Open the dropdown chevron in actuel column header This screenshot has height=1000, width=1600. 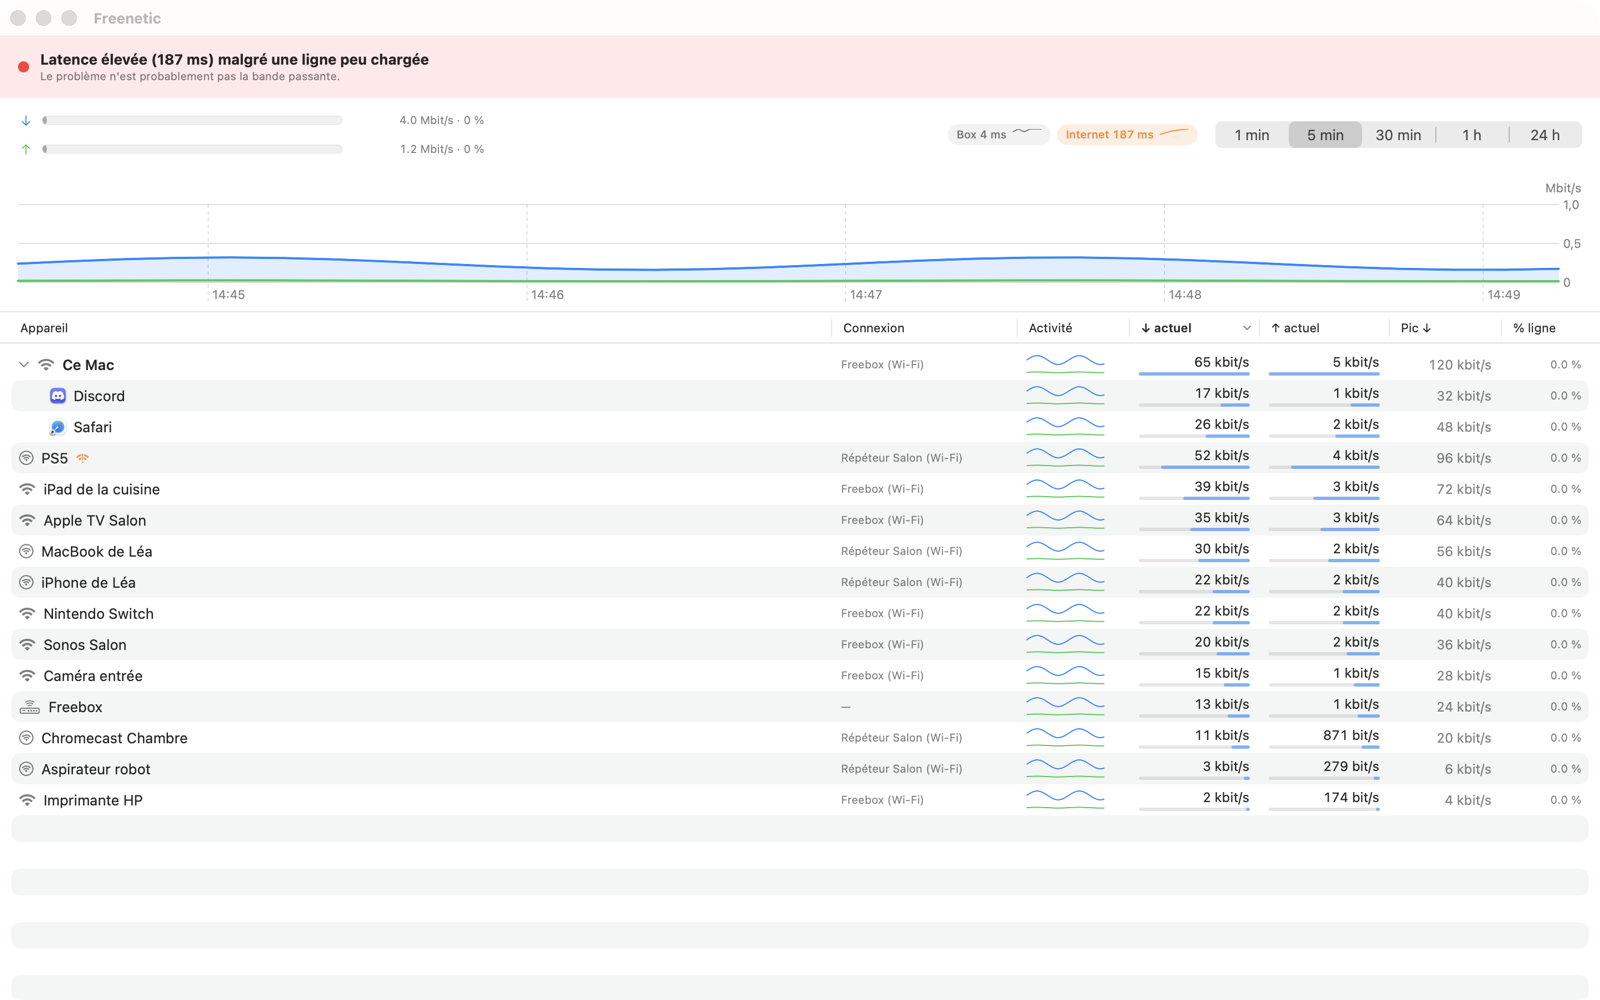click(1247, 328)
